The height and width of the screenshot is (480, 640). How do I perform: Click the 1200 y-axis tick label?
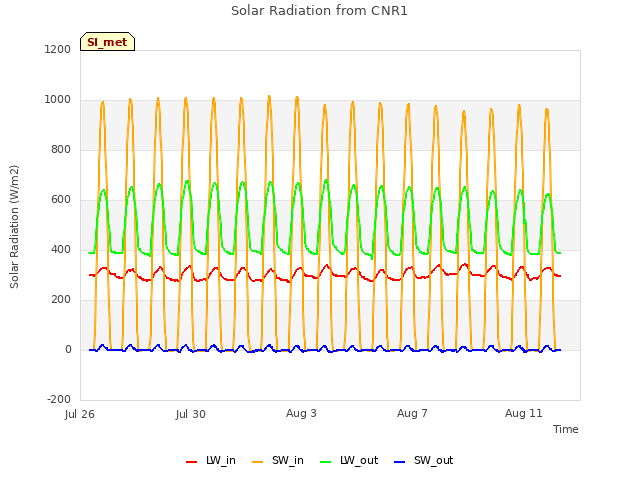point(58,49)
